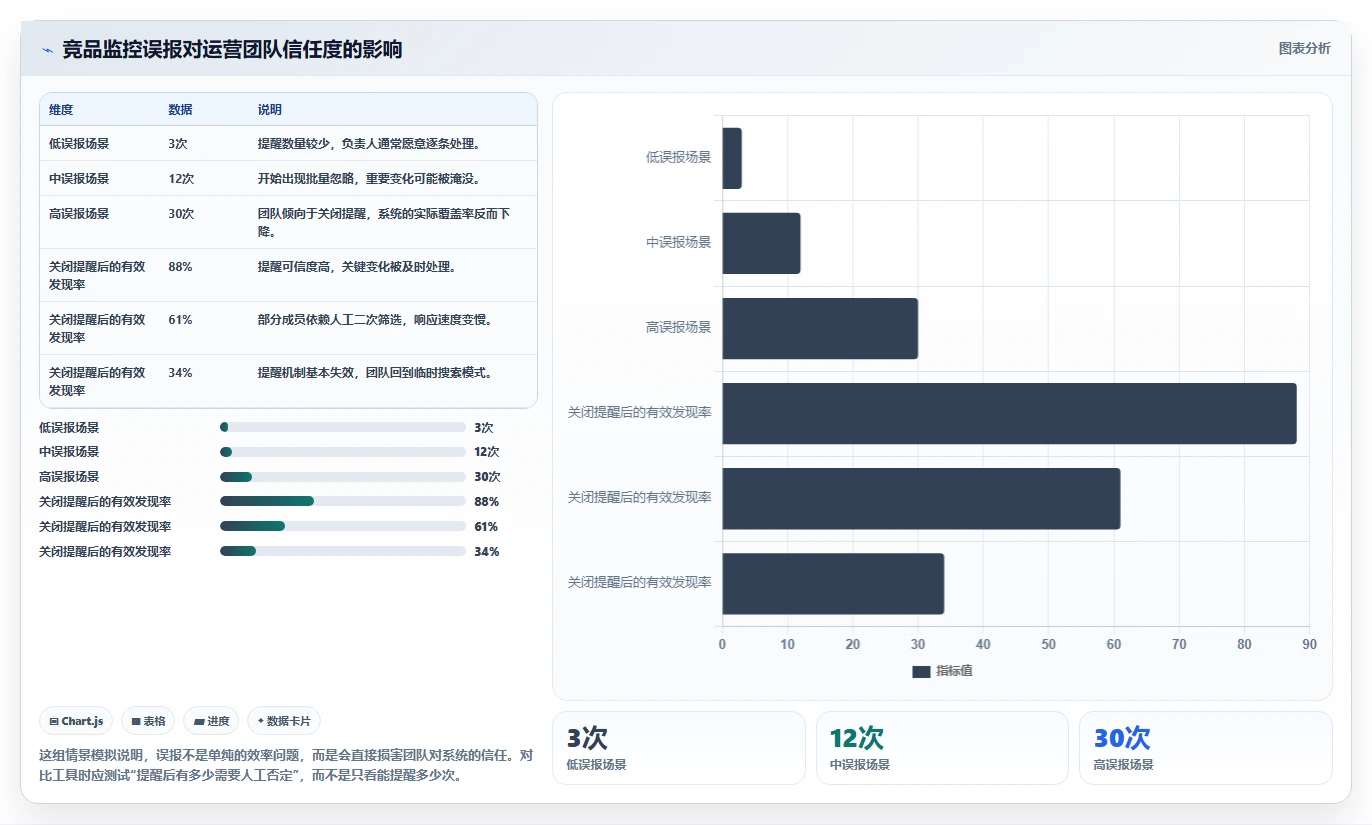Click the 数据 column header
The height and width of the screenshot is (825, 1372).
coord(180,110)
